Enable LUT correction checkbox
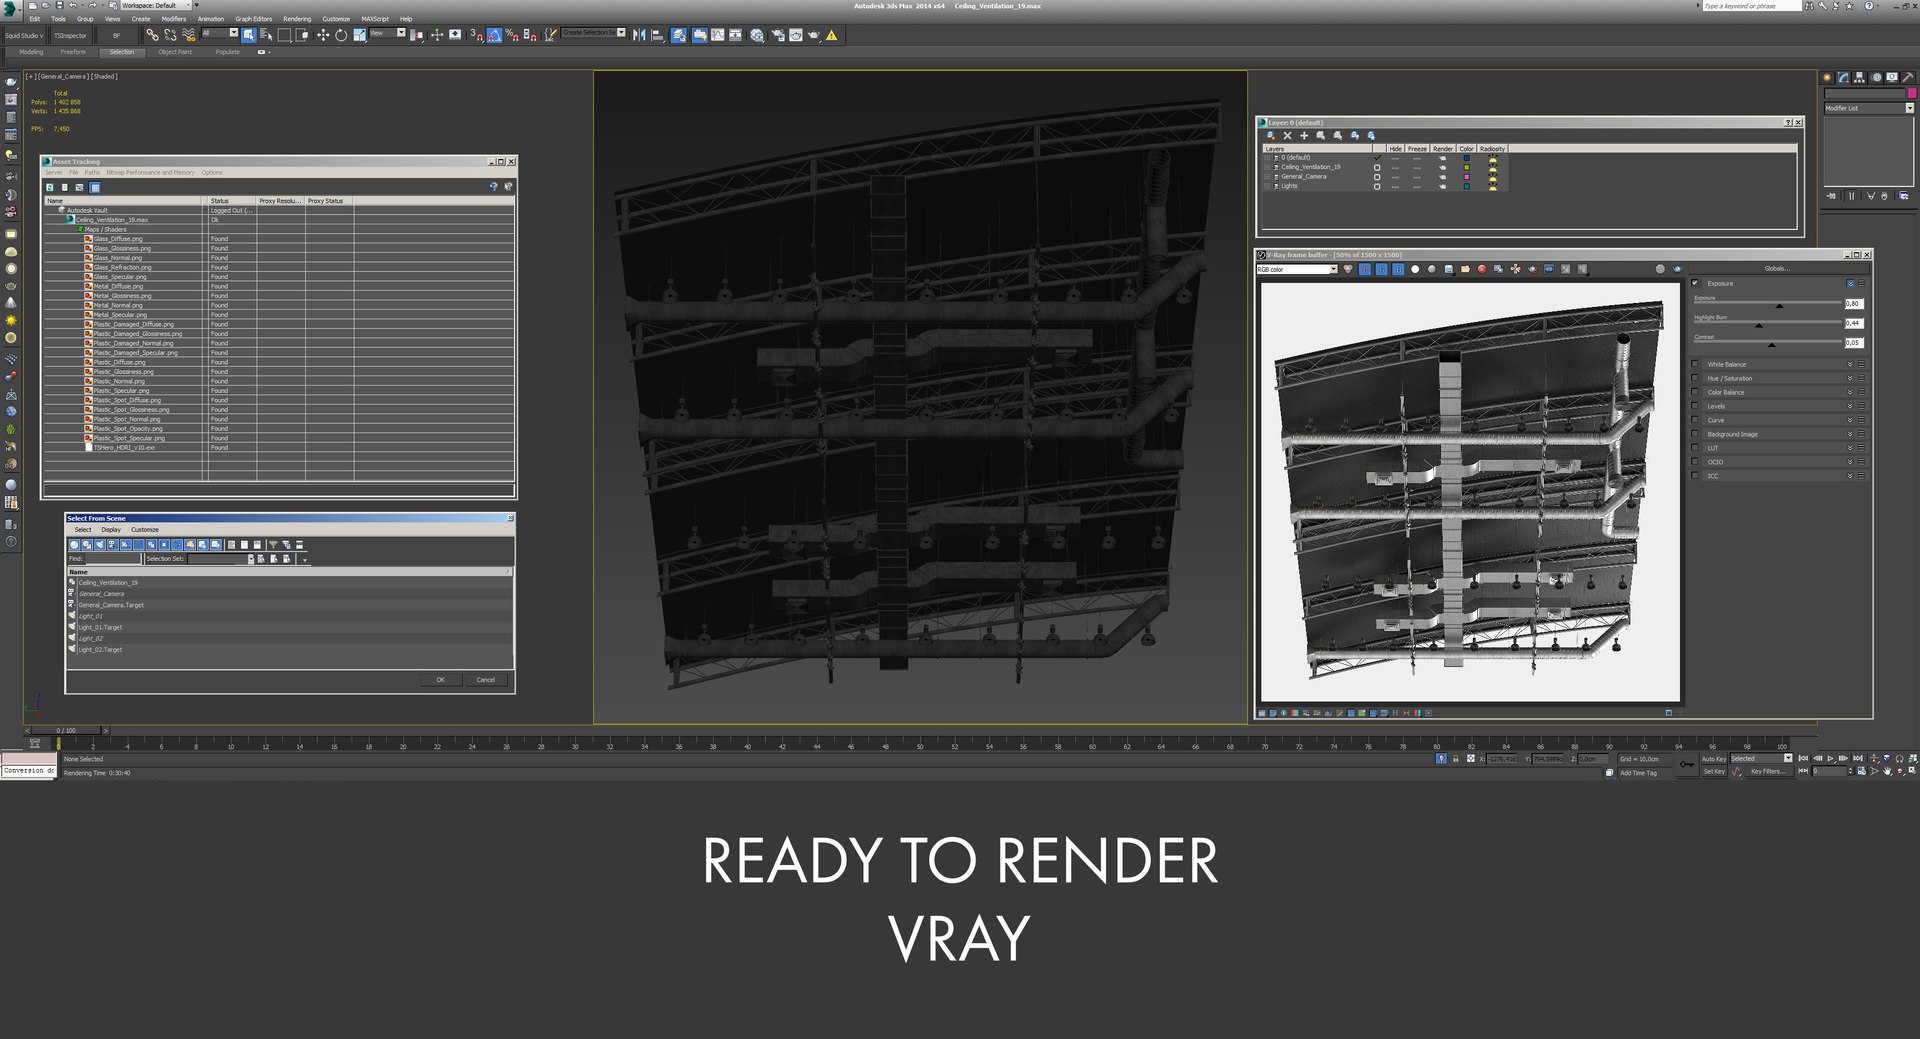Screen dimensions: 1920x1039 coord(1695,448)
